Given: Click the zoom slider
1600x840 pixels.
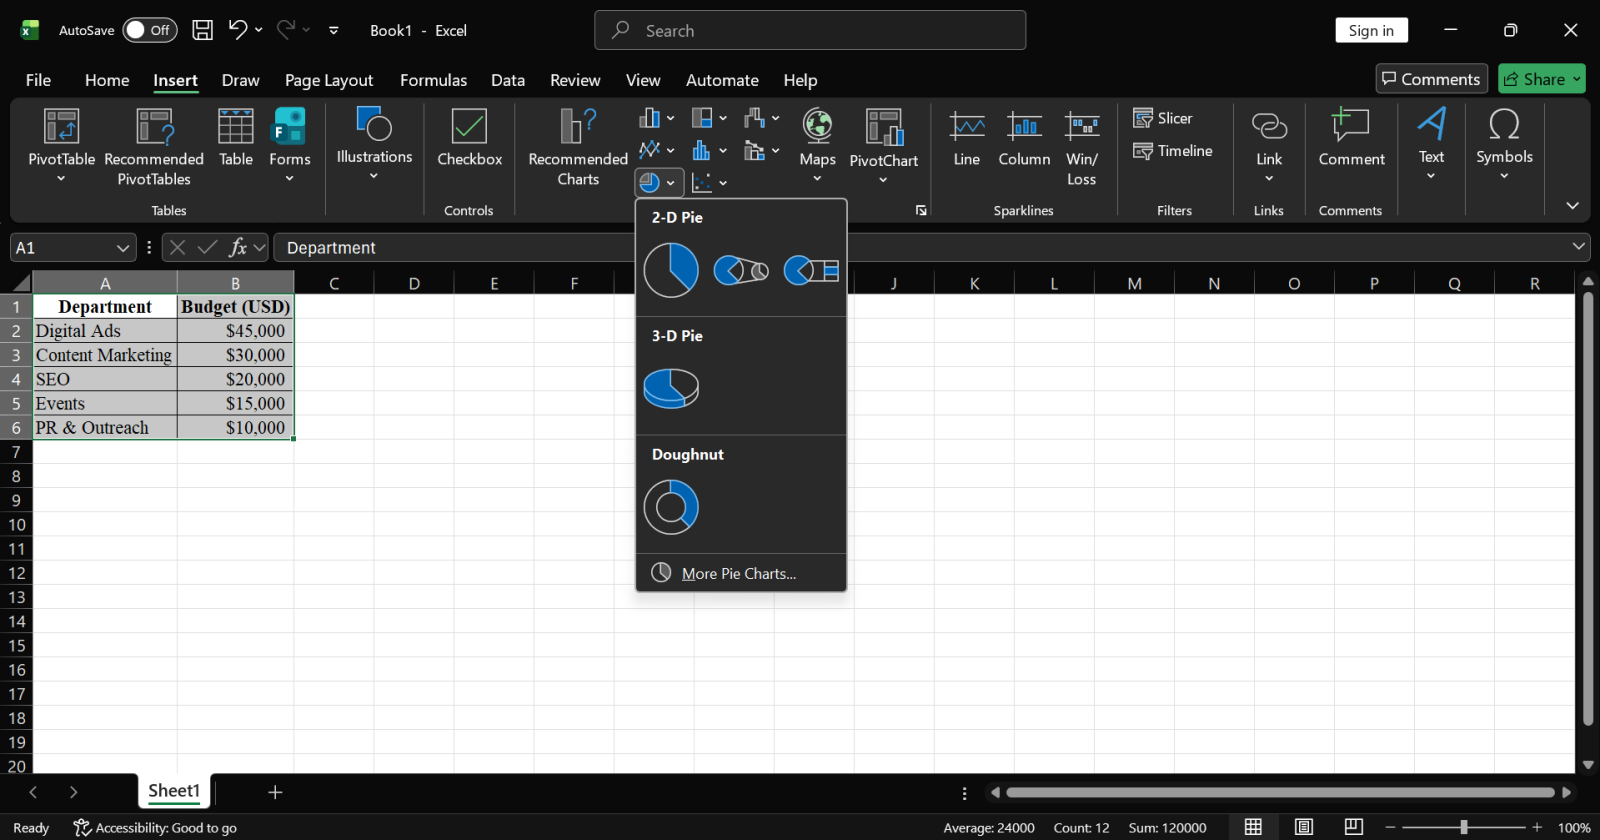Looking at the screenshot, I should pyautogui.click(x=1463, y=827).
